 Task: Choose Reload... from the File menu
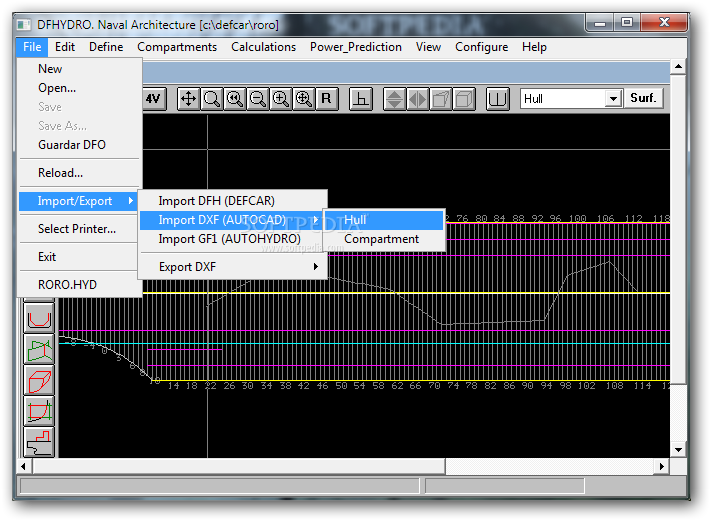click(78, 173)
